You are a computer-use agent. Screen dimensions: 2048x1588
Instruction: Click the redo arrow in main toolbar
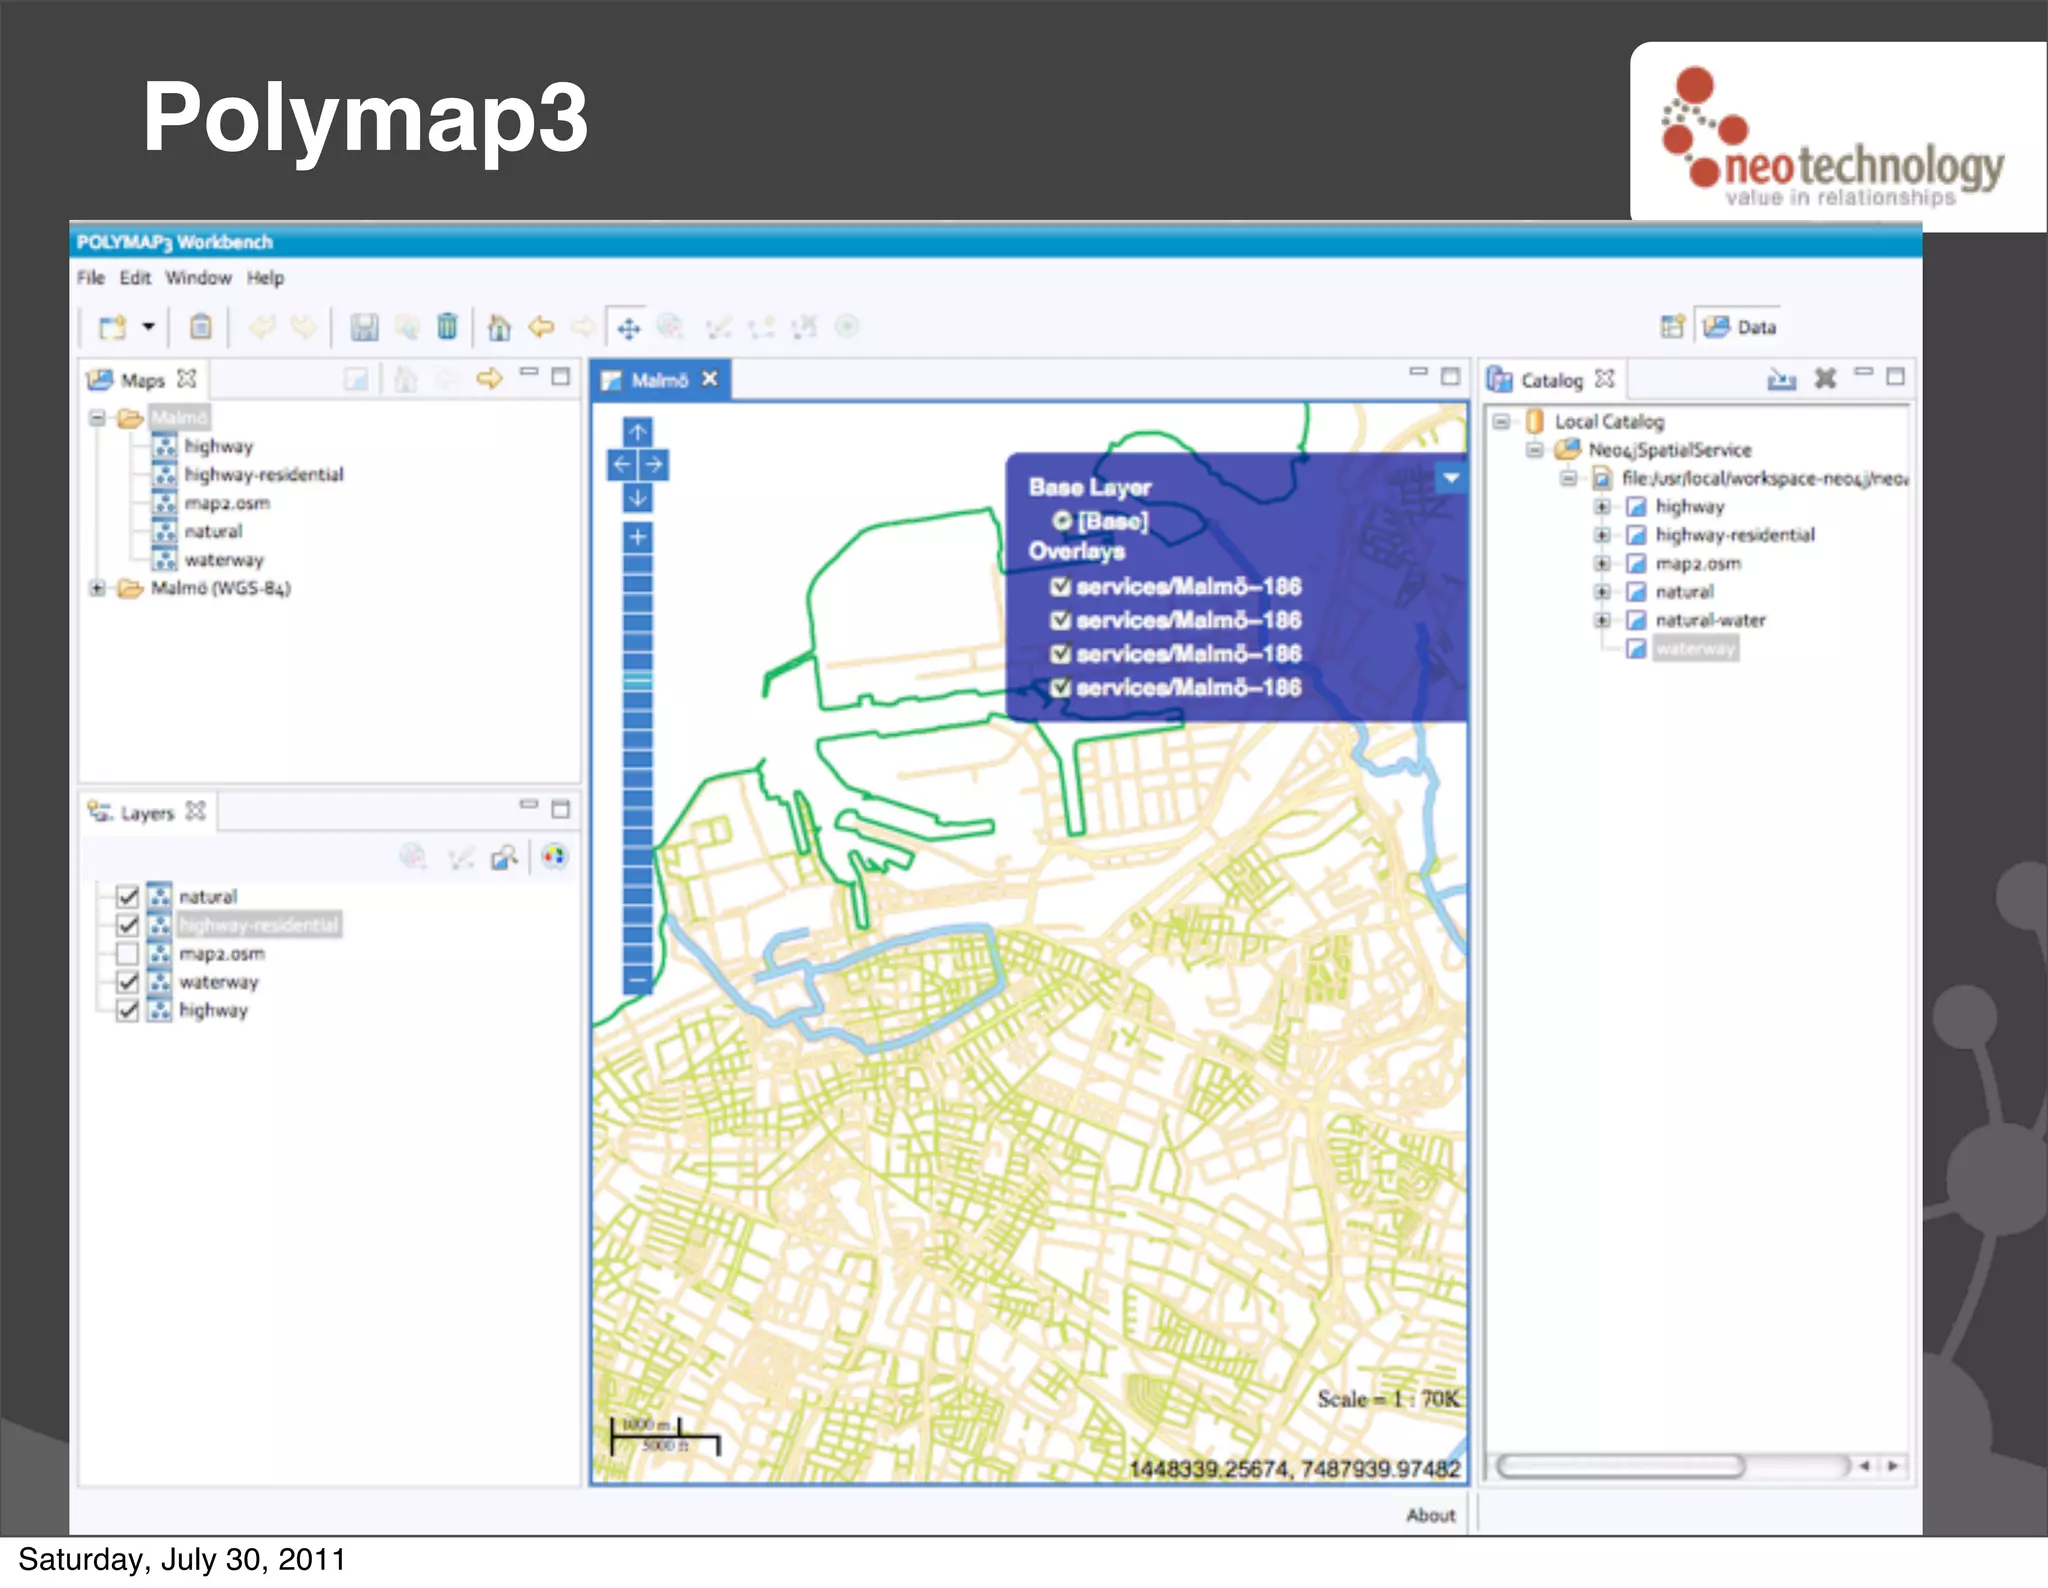304,327
